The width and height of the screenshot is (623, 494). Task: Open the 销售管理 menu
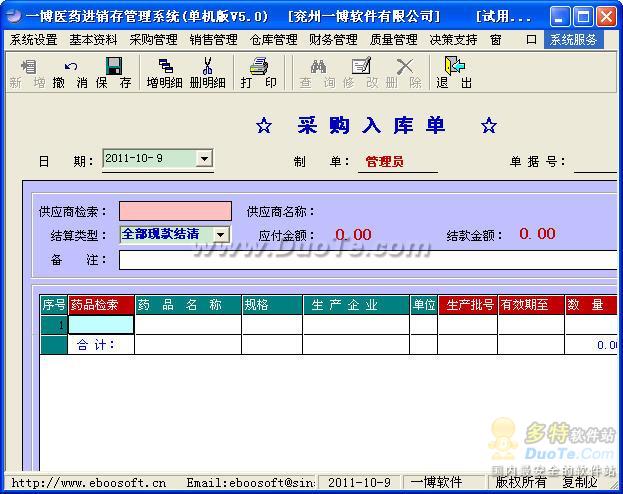213,40
